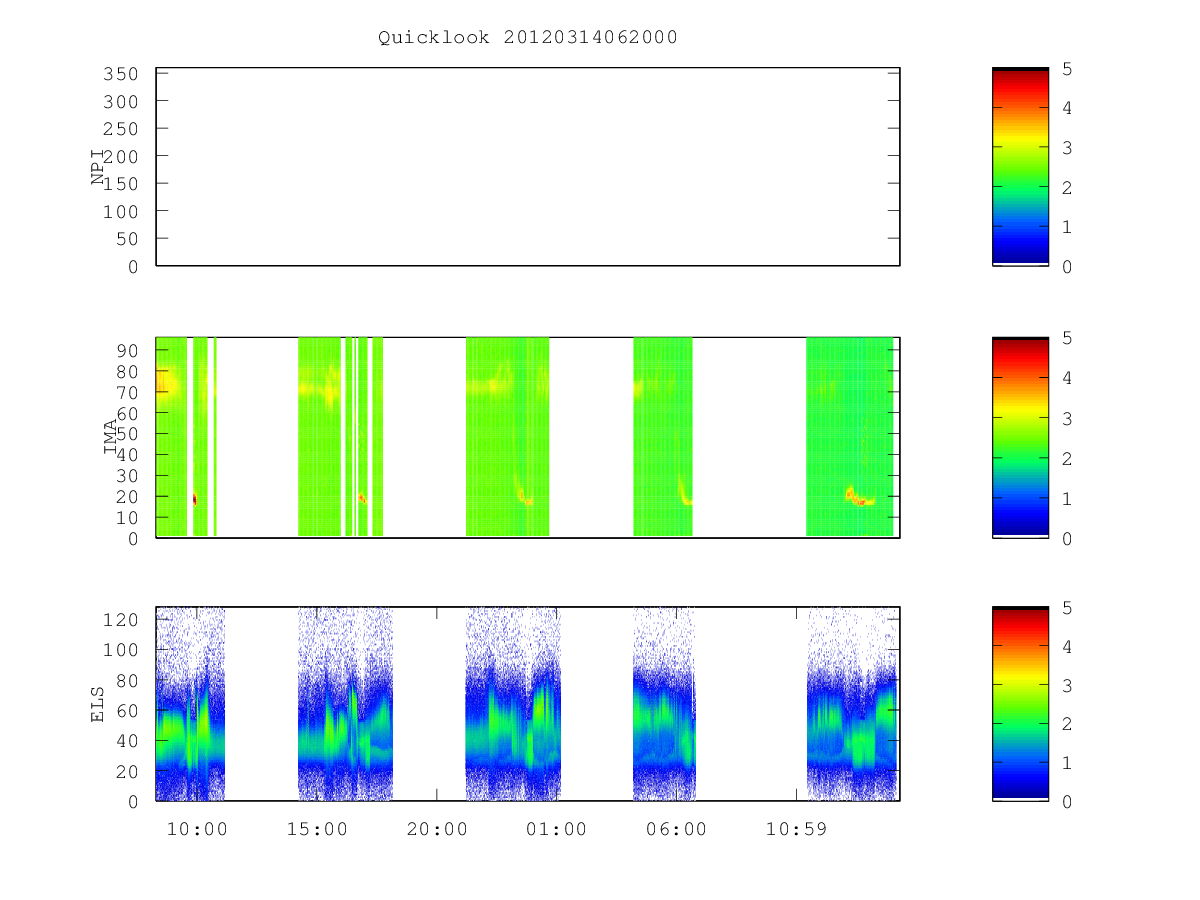Click ELS data block above 06:00

665,704
